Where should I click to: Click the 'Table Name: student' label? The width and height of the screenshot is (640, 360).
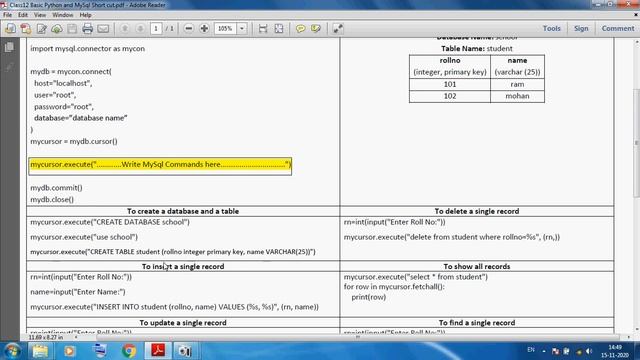[x=476, y=49]
